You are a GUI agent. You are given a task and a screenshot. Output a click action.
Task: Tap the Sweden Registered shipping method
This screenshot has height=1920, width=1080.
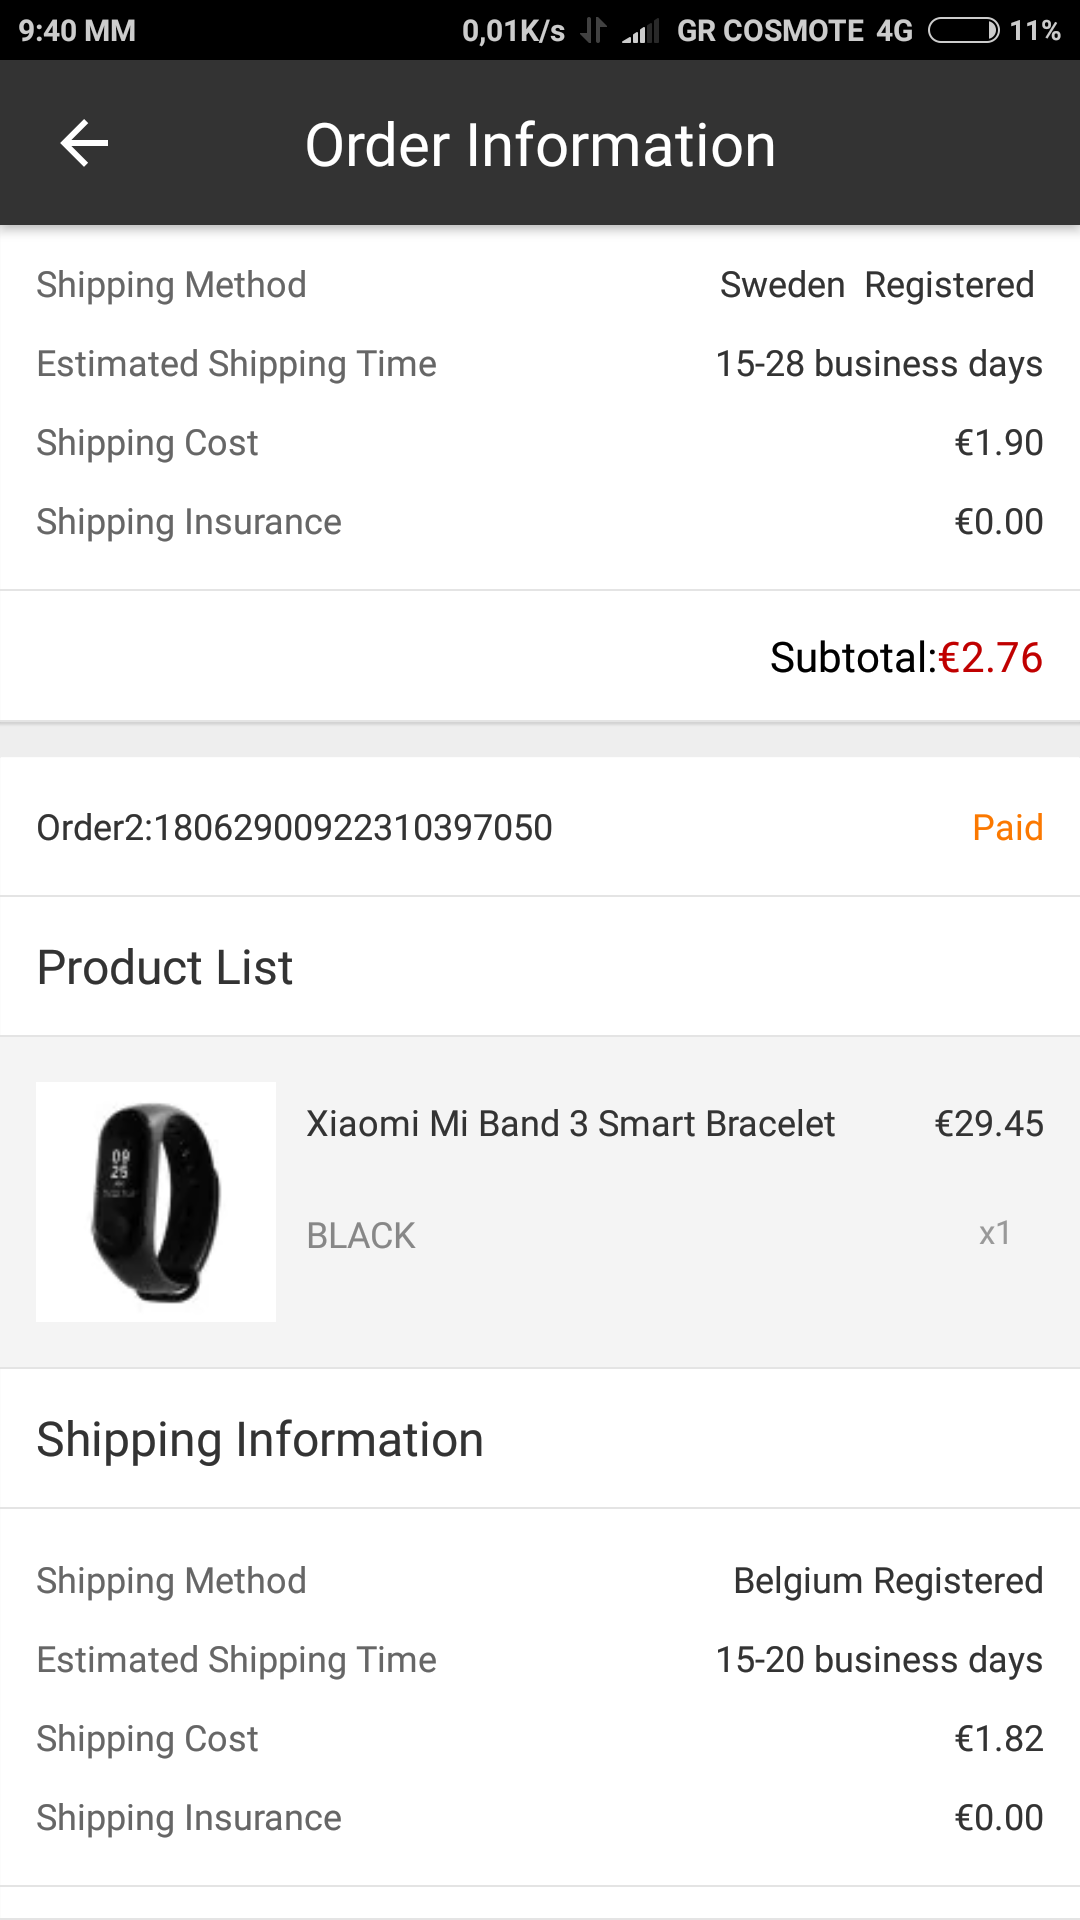pos(877,285)
